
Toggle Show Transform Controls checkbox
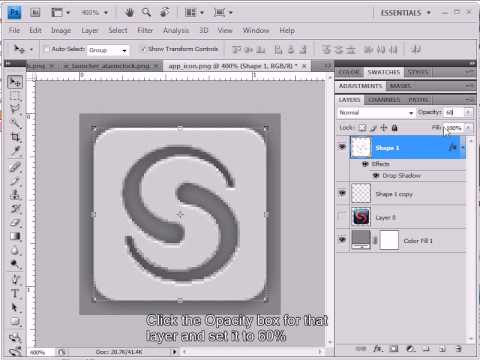click(143, 49)
